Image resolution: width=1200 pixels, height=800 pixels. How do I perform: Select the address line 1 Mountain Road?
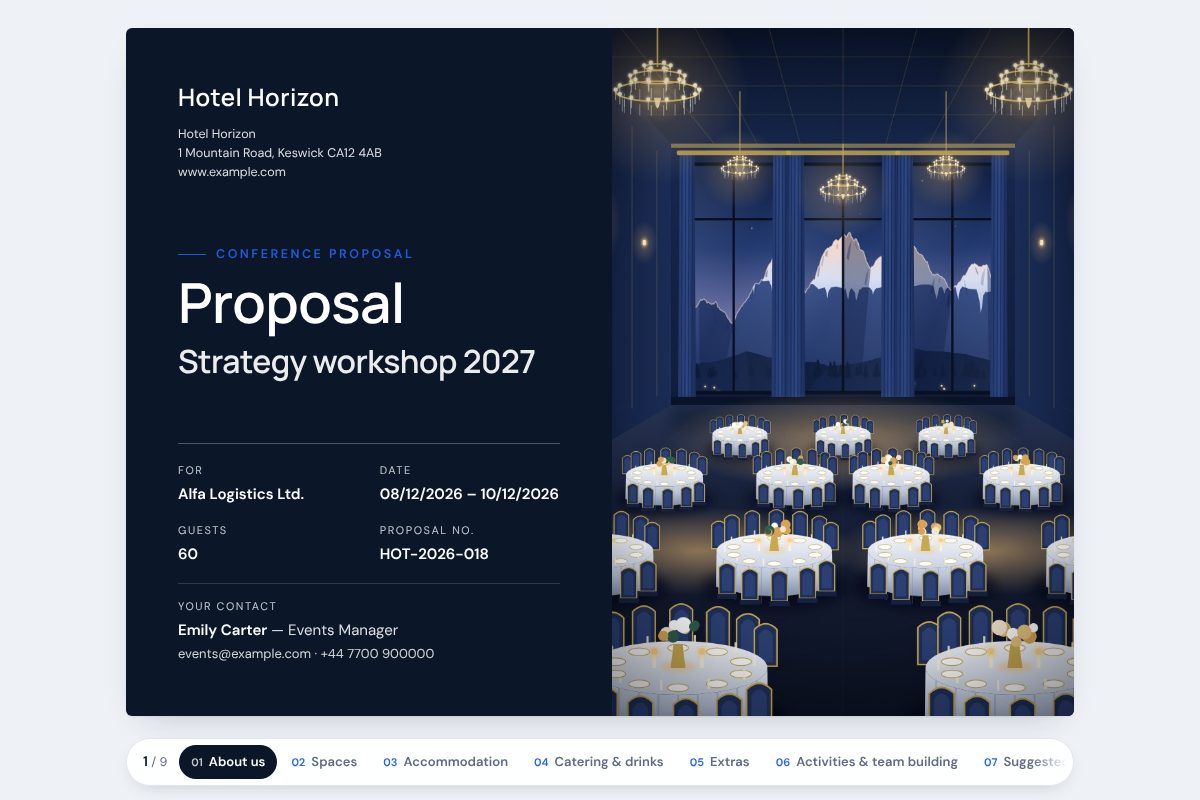coord(280,153)
